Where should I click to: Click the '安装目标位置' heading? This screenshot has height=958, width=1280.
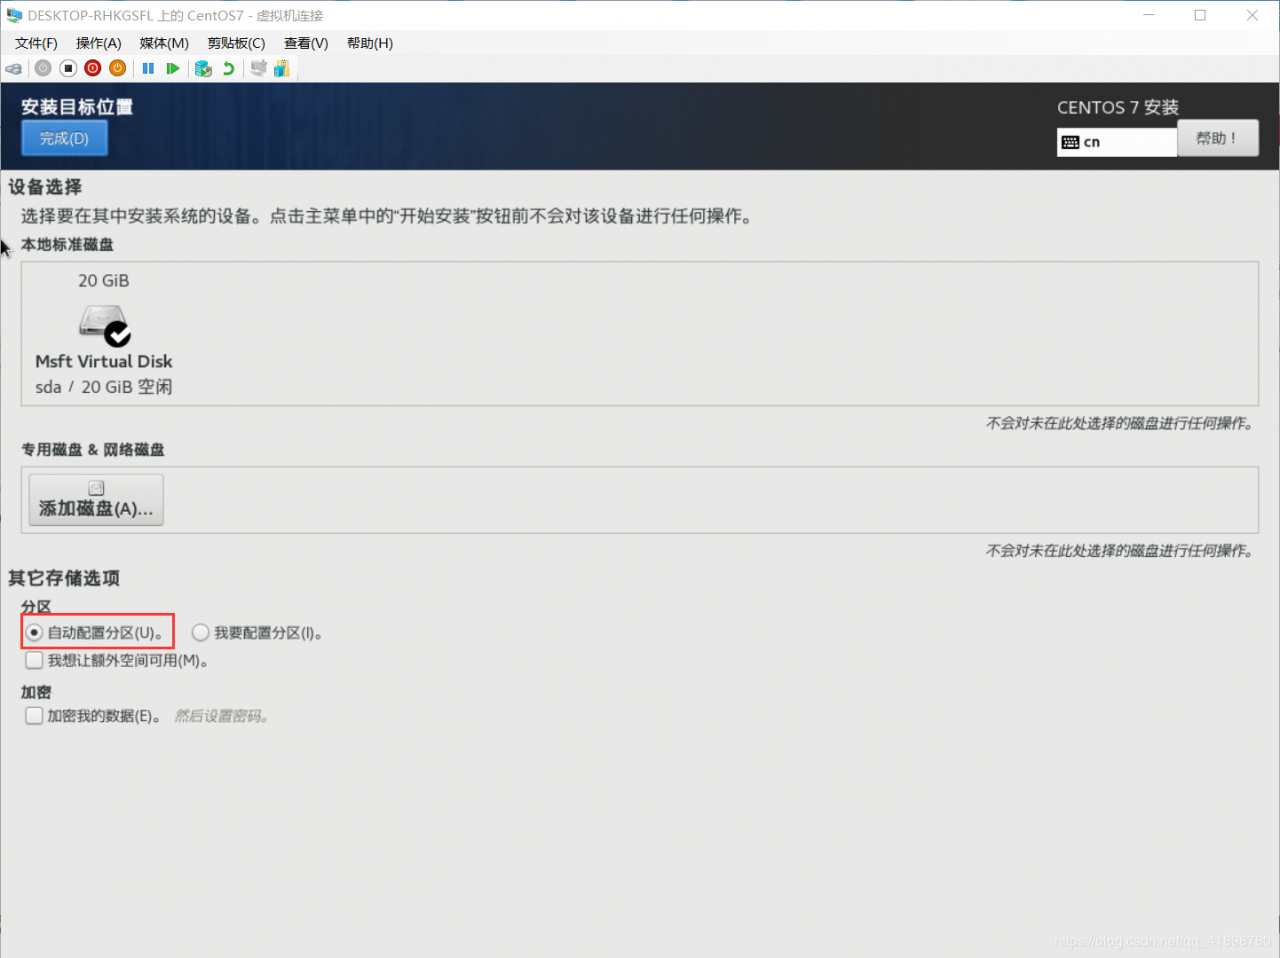(77, 107)
